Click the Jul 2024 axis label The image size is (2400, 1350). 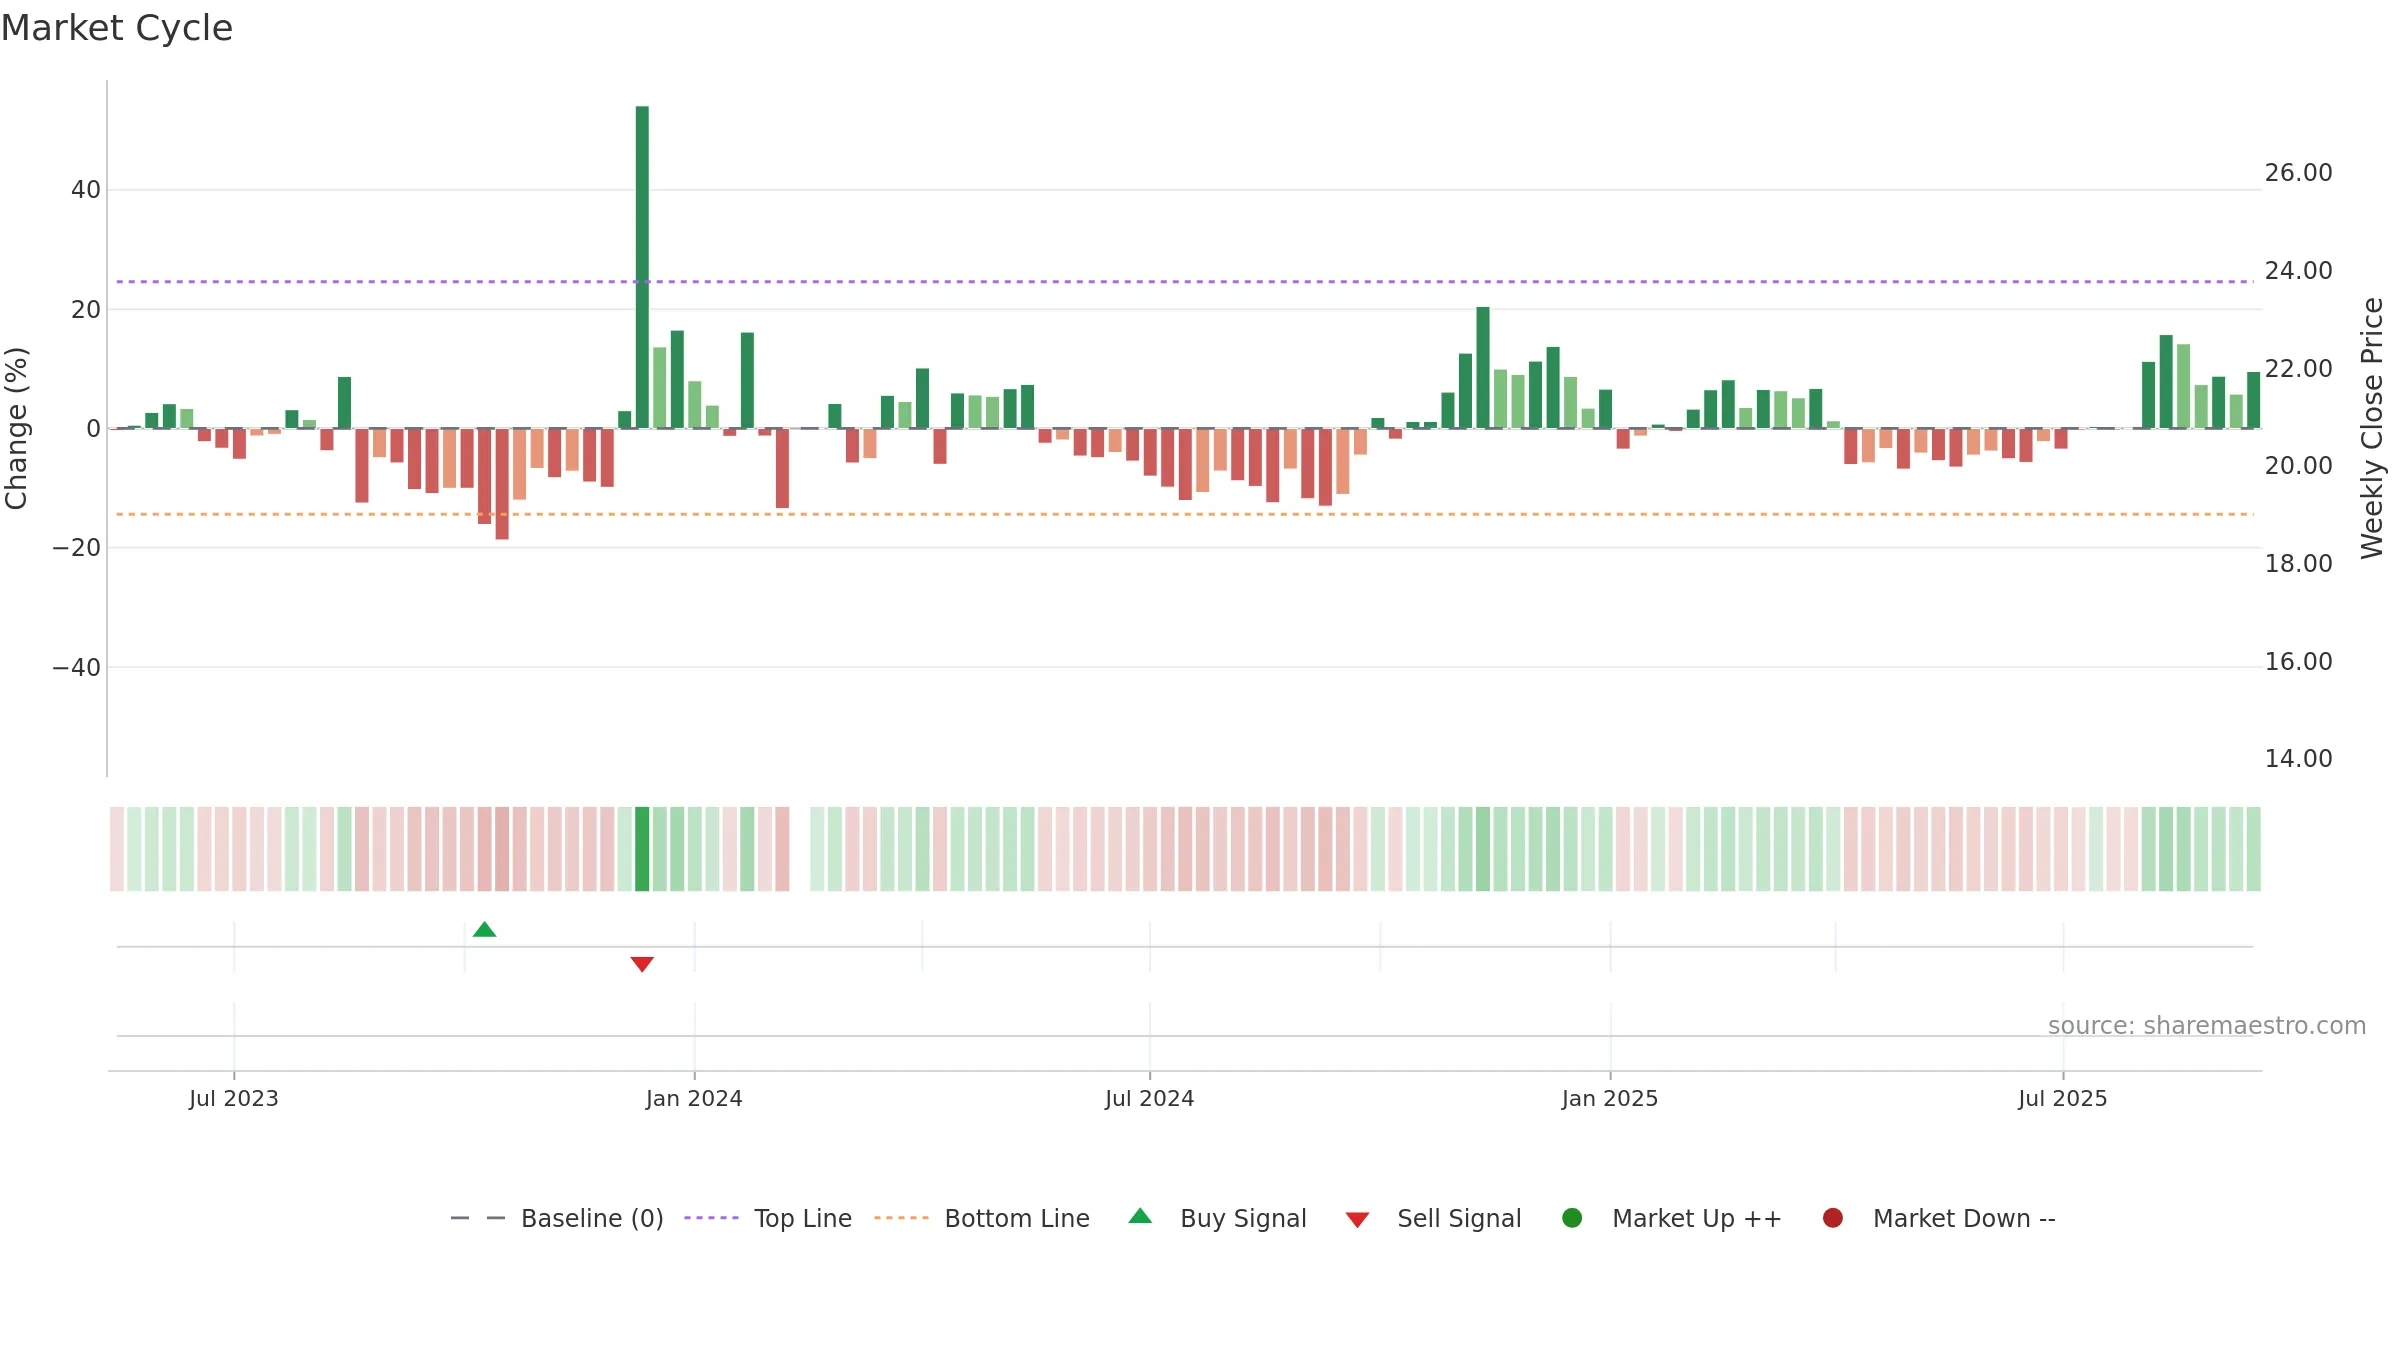point(1150,1098)
